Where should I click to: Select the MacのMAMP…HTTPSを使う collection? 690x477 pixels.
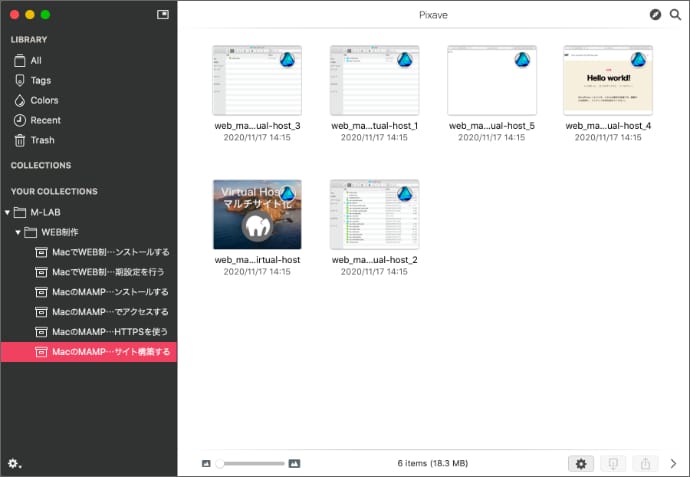tap(110, 331)
